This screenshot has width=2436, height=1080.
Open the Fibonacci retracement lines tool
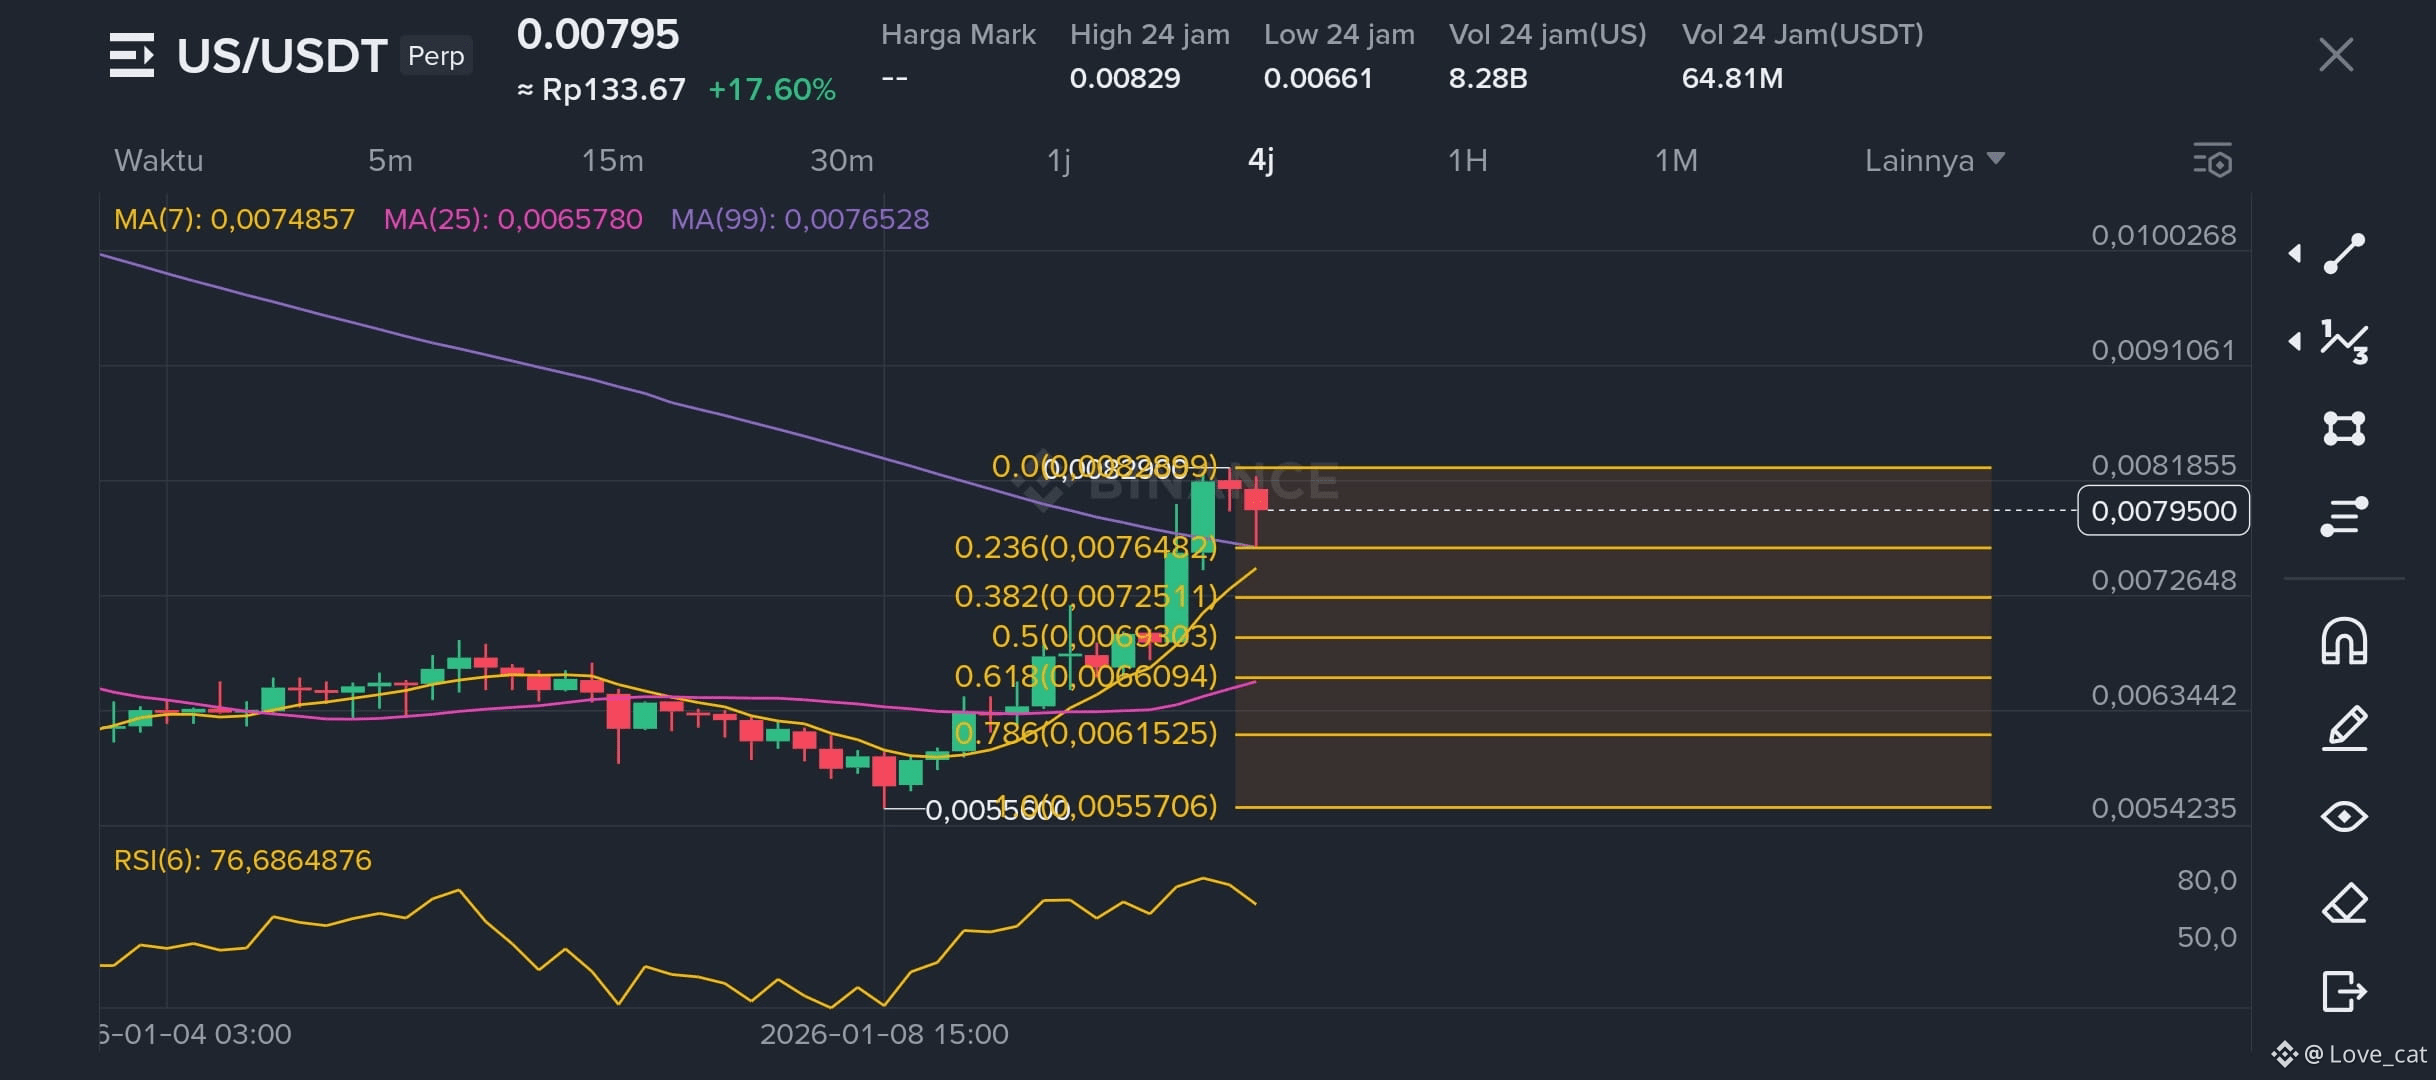pos(2344,516)
